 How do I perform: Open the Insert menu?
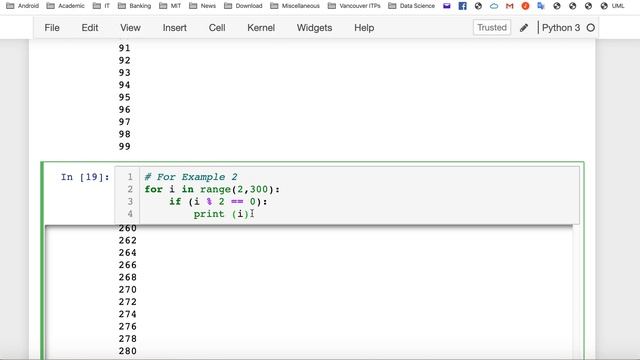coord(175,28)
